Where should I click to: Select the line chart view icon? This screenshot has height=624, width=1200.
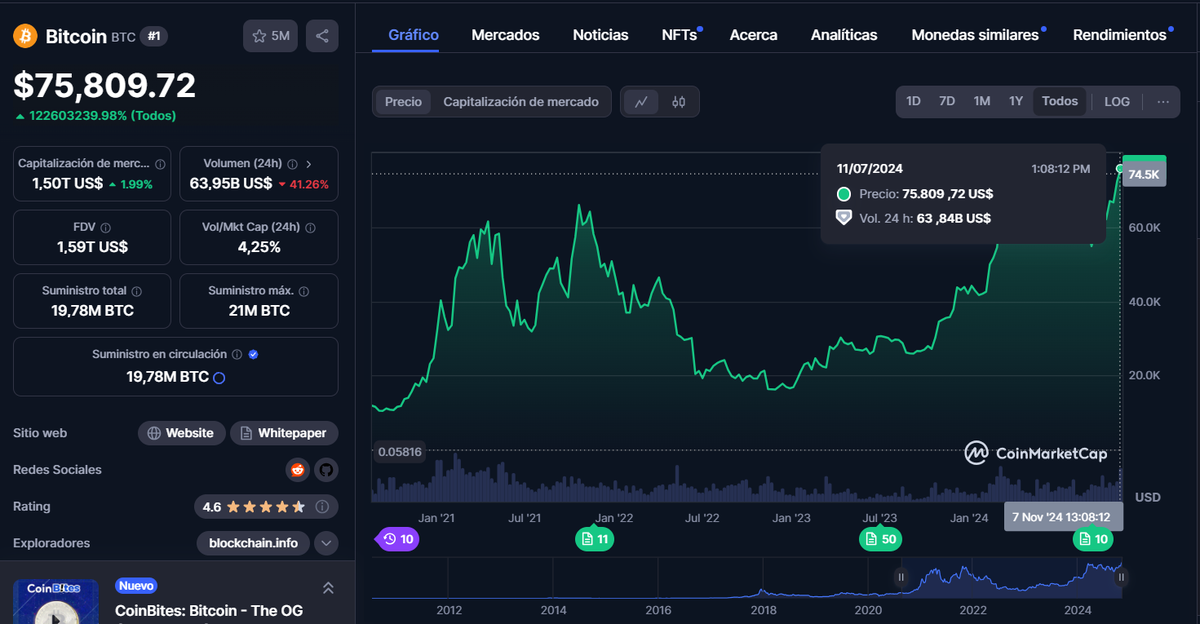pos(641,102)
